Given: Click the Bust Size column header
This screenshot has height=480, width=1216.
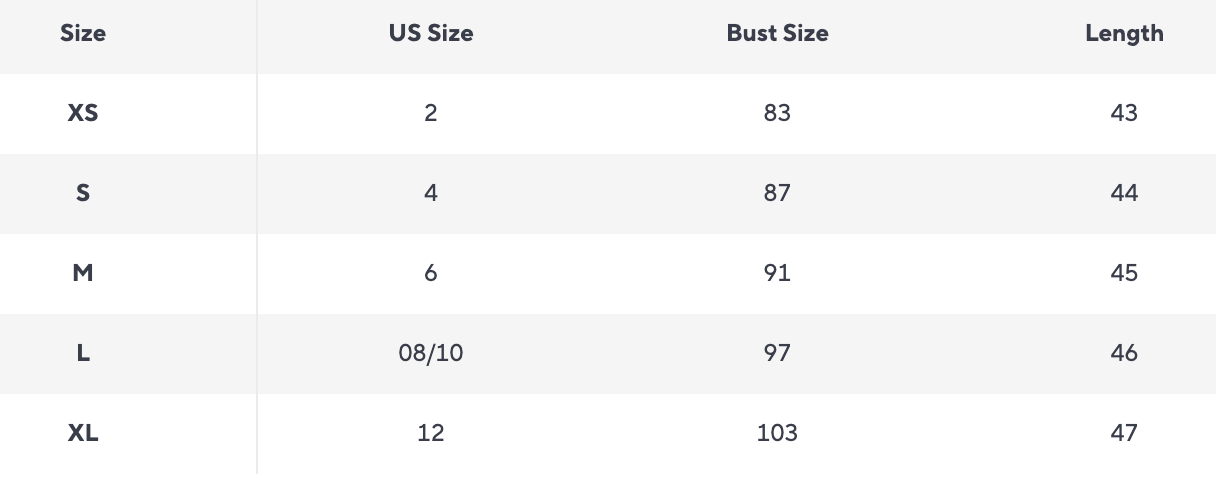Looking at the screenshot, I should (777, 33).
